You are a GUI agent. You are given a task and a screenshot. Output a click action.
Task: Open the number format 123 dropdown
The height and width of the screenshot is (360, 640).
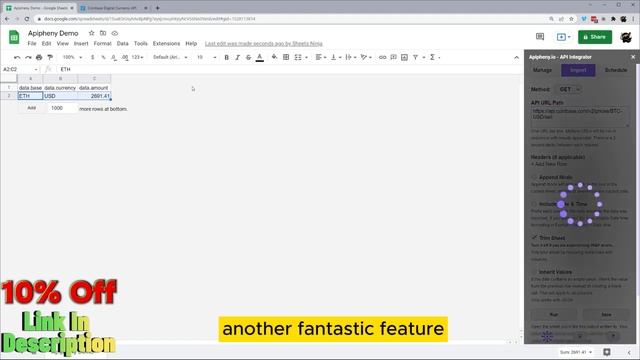click(138, 58)
